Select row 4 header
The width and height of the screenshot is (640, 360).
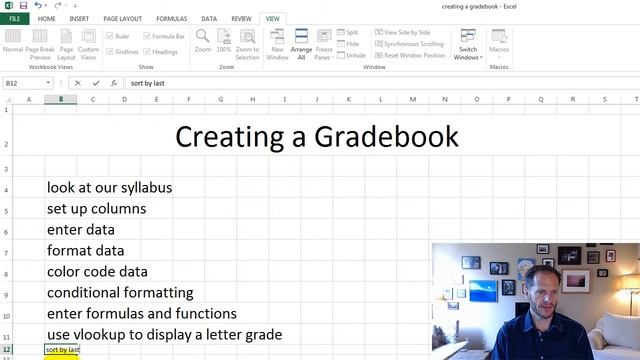[x=6, y=187]
